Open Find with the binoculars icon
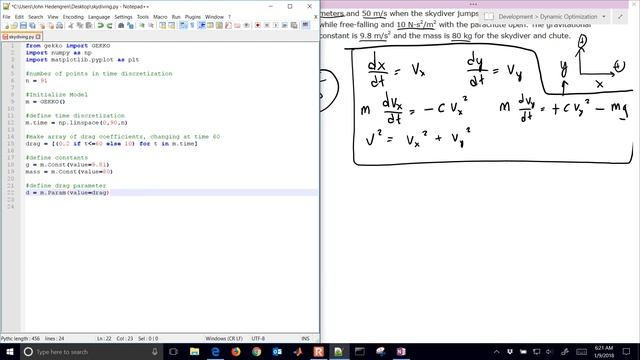The width and height of the screenshot is (640, 360). point(121,25)
